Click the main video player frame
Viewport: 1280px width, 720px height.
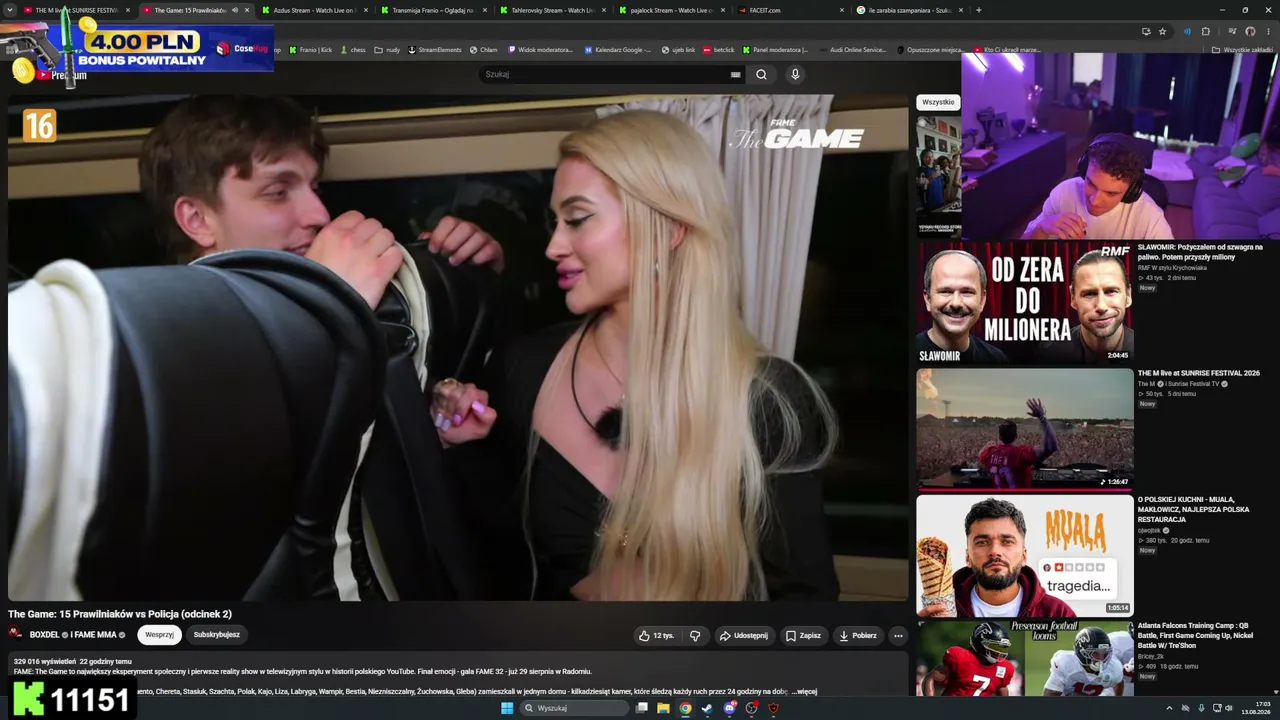458,347
